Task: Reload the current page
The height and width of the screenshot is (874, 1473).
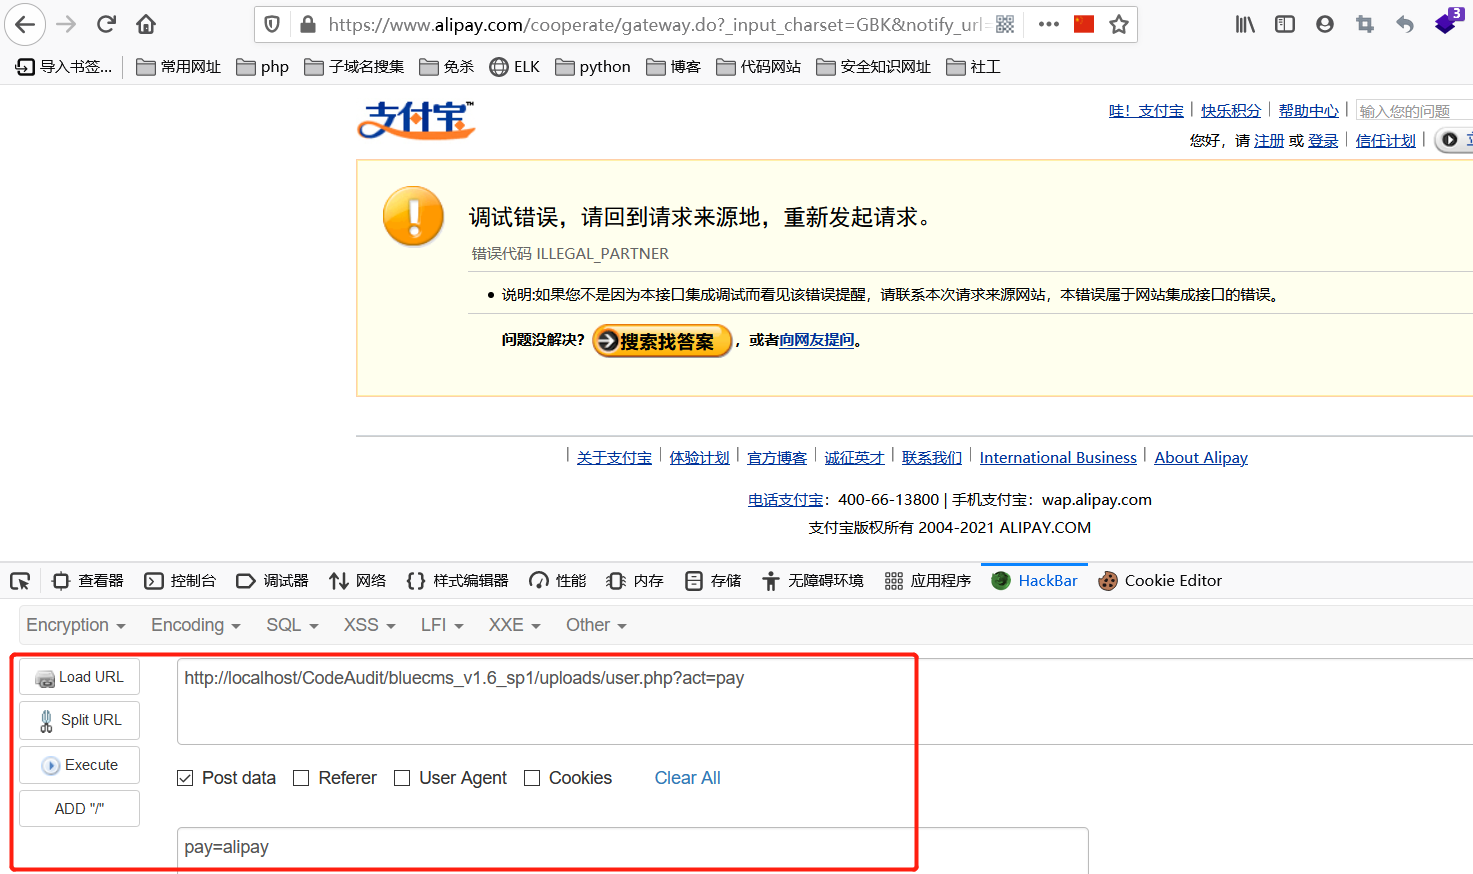Action: click(x=106, y=24)
